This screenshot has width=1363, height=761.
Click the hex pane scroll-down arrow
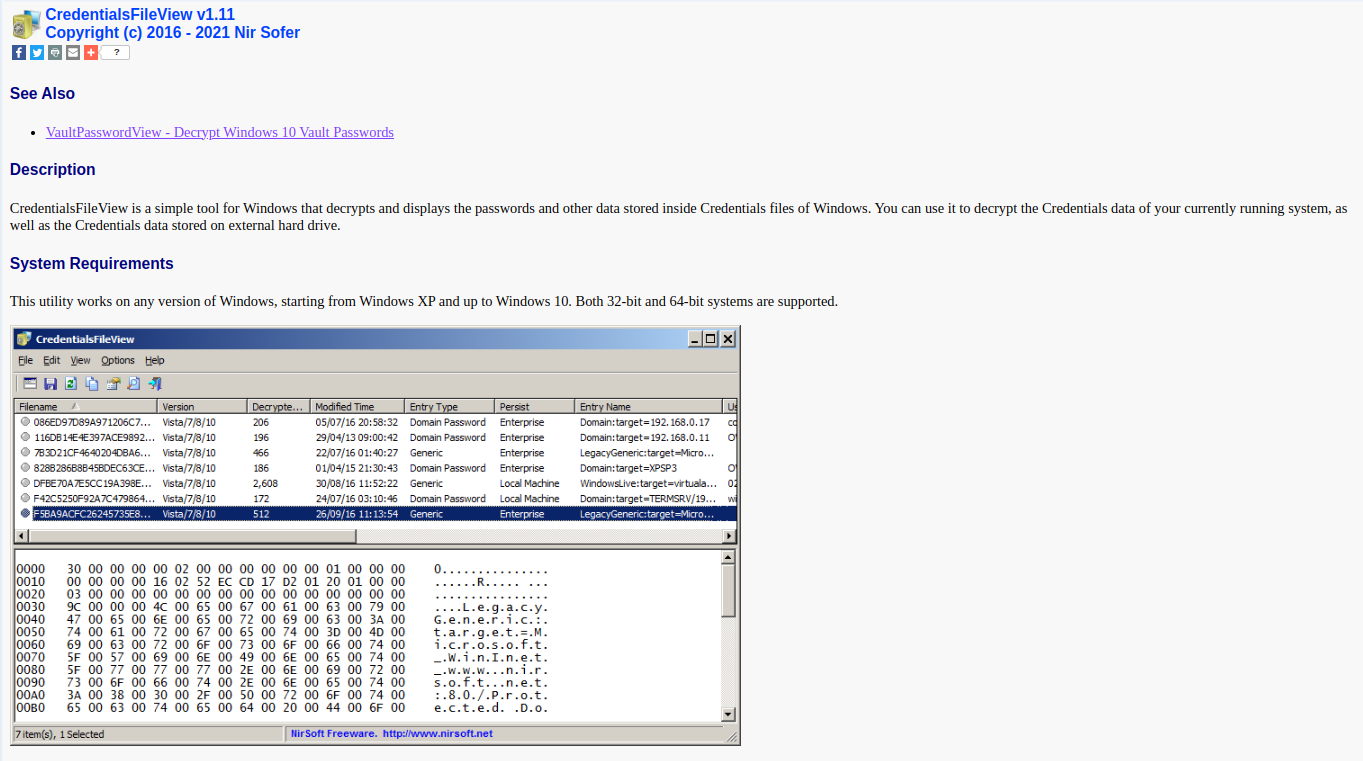728,714
